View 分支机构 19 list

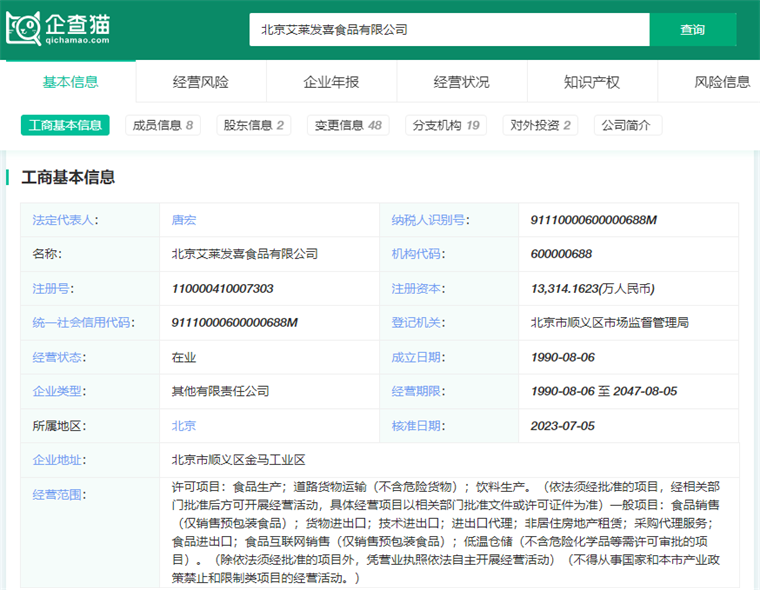pos(446,125)
